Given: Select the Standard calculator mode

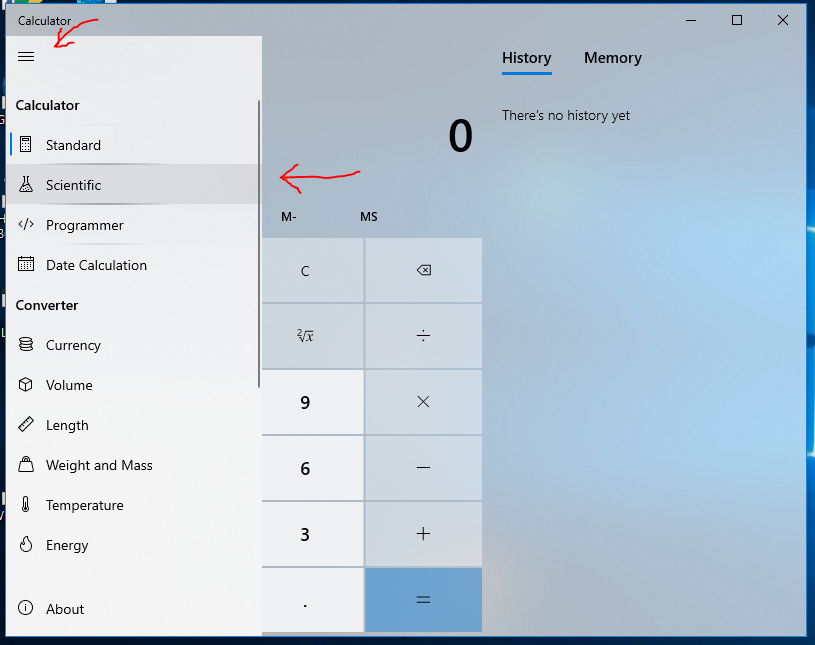Looking at the screenshot, I should 133,145.
